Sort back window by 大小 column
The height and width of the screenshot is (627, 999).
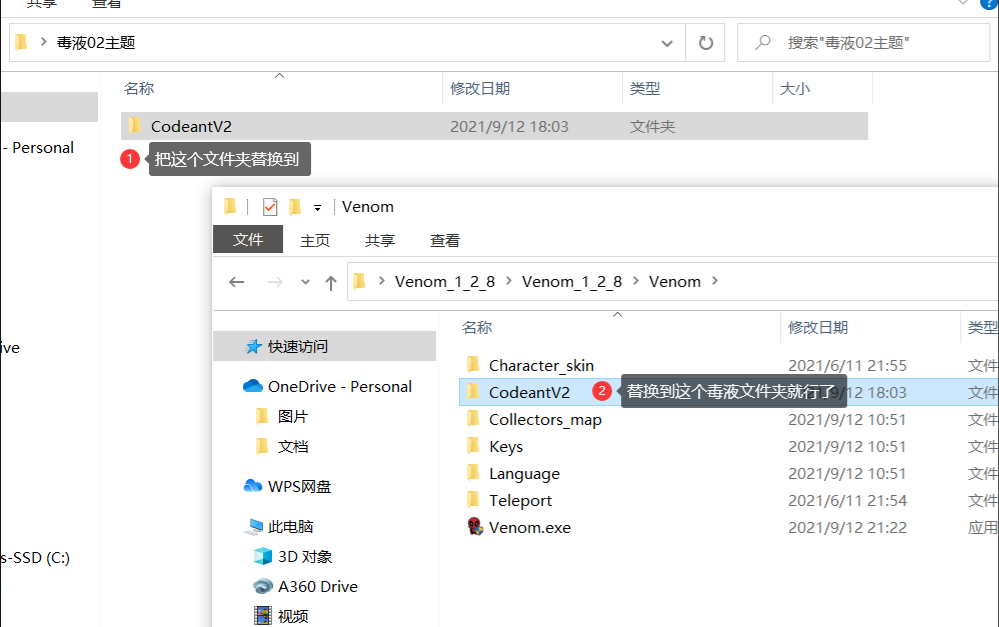click(795, 89)
